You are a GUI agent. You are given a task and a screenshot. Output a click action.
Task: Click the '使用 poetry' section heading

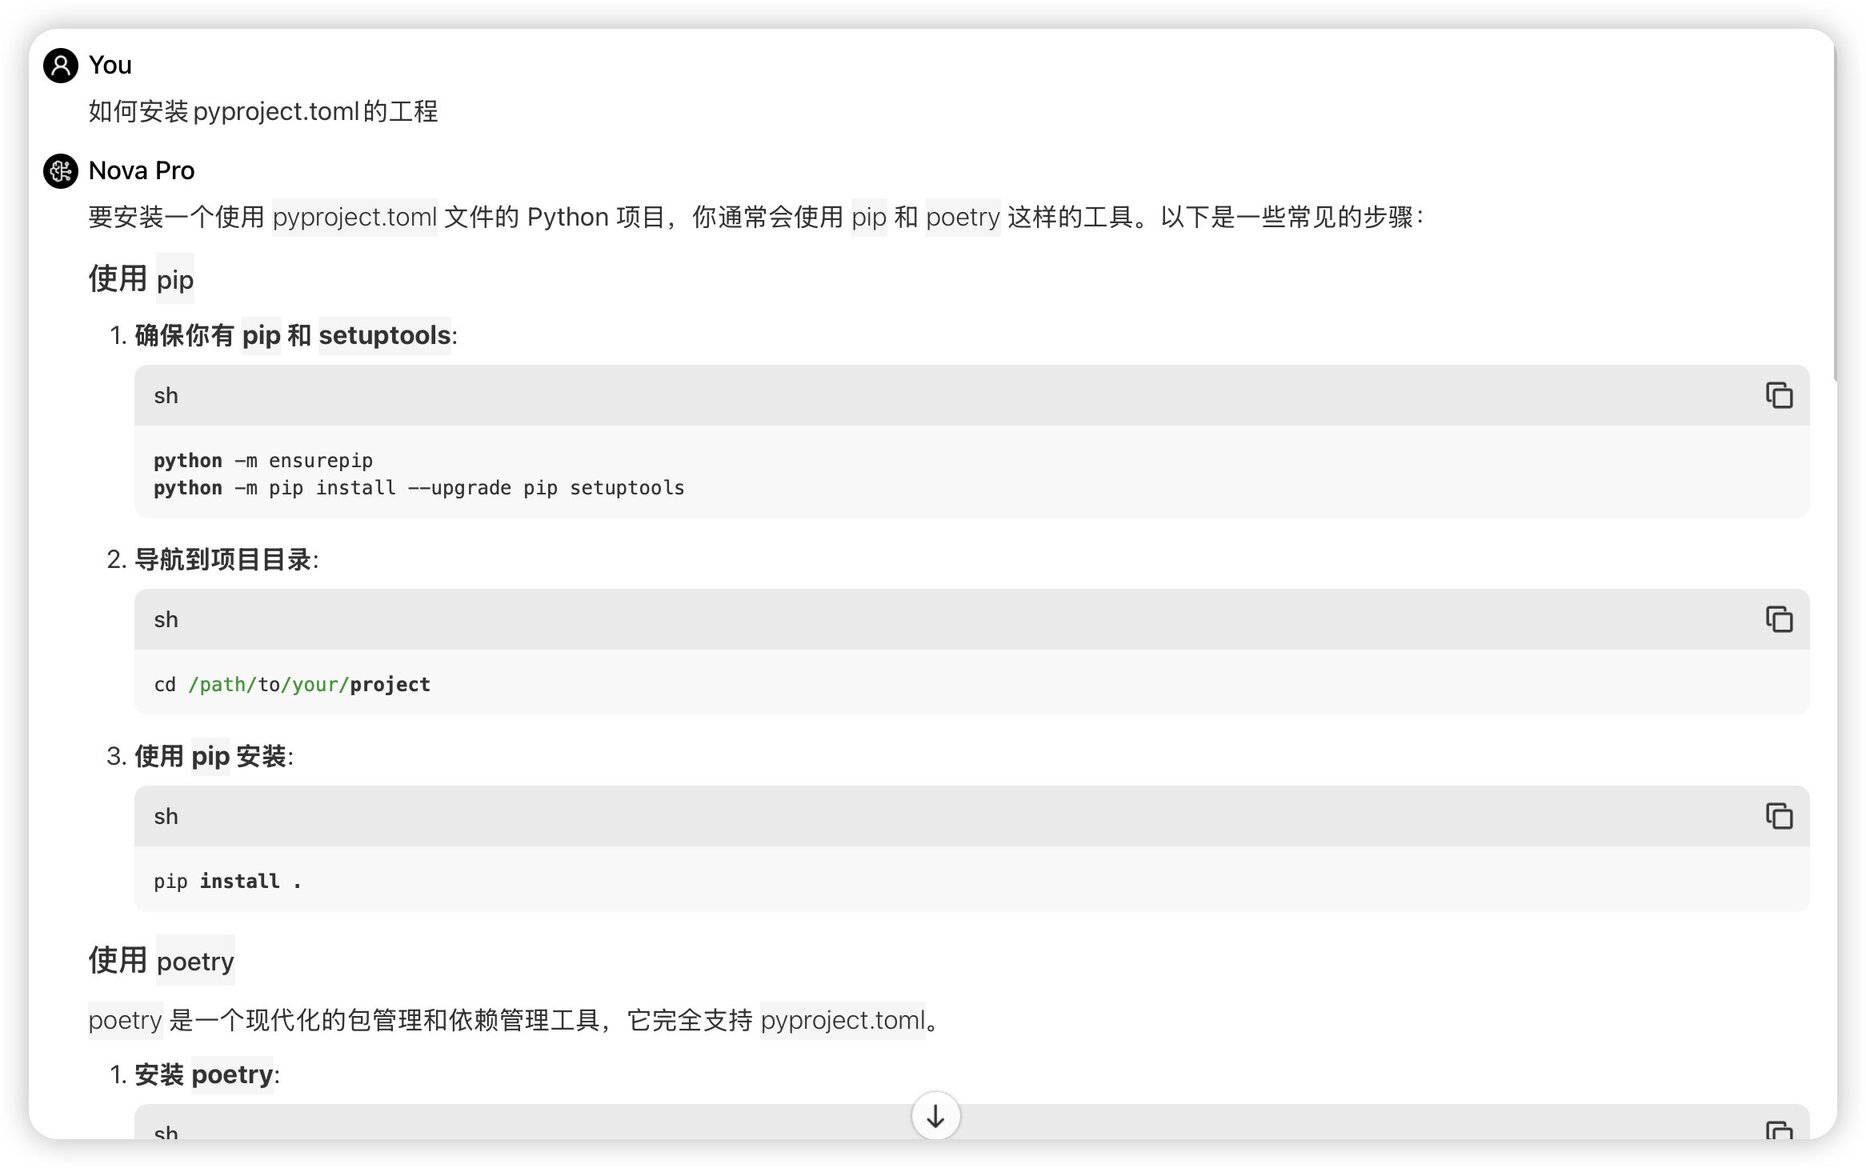click(161, 961)
